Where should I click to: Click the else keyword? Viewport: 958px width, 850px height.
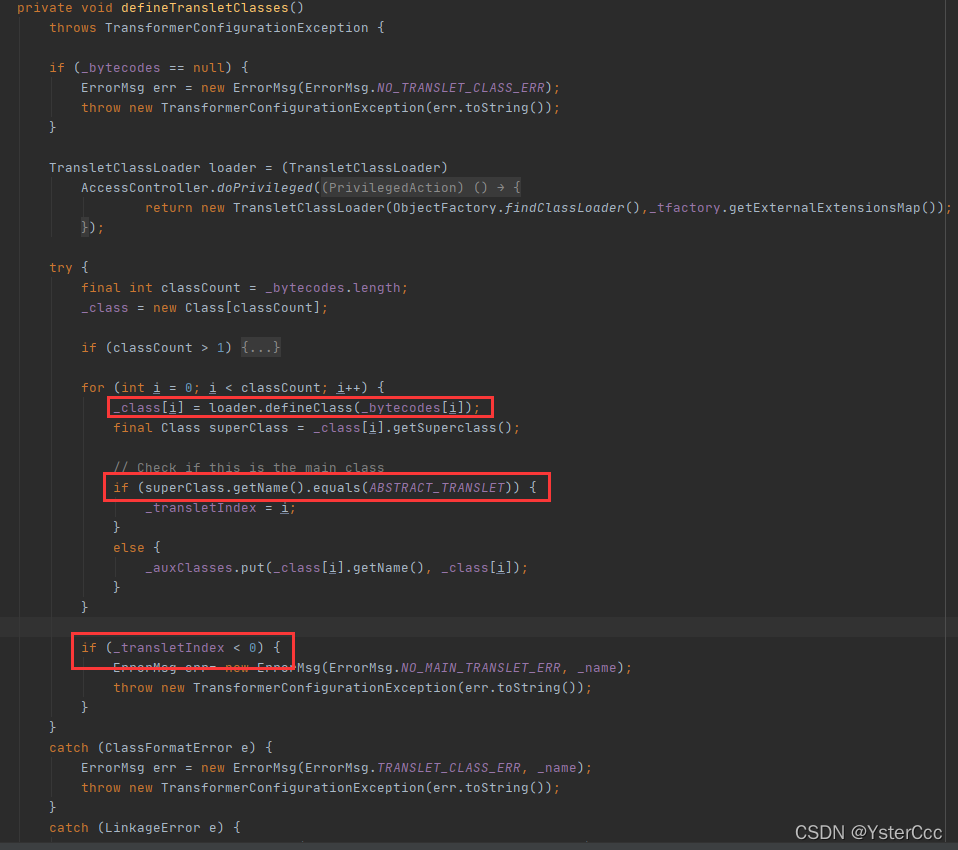[x=128, y=548]
